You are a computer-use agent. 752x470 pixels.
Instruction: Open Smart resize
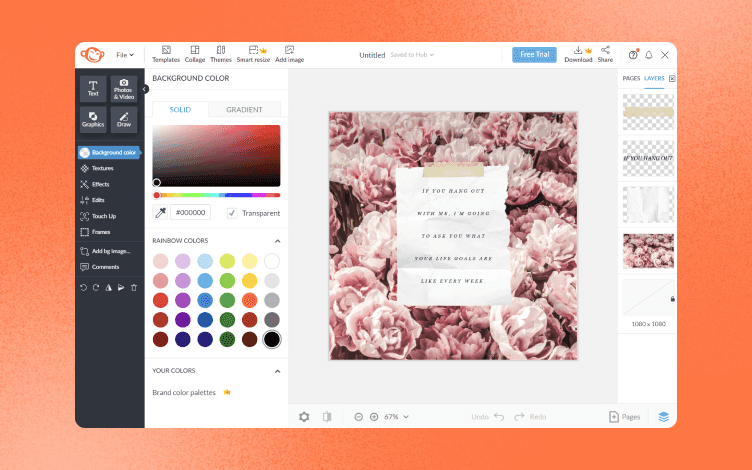253,54
